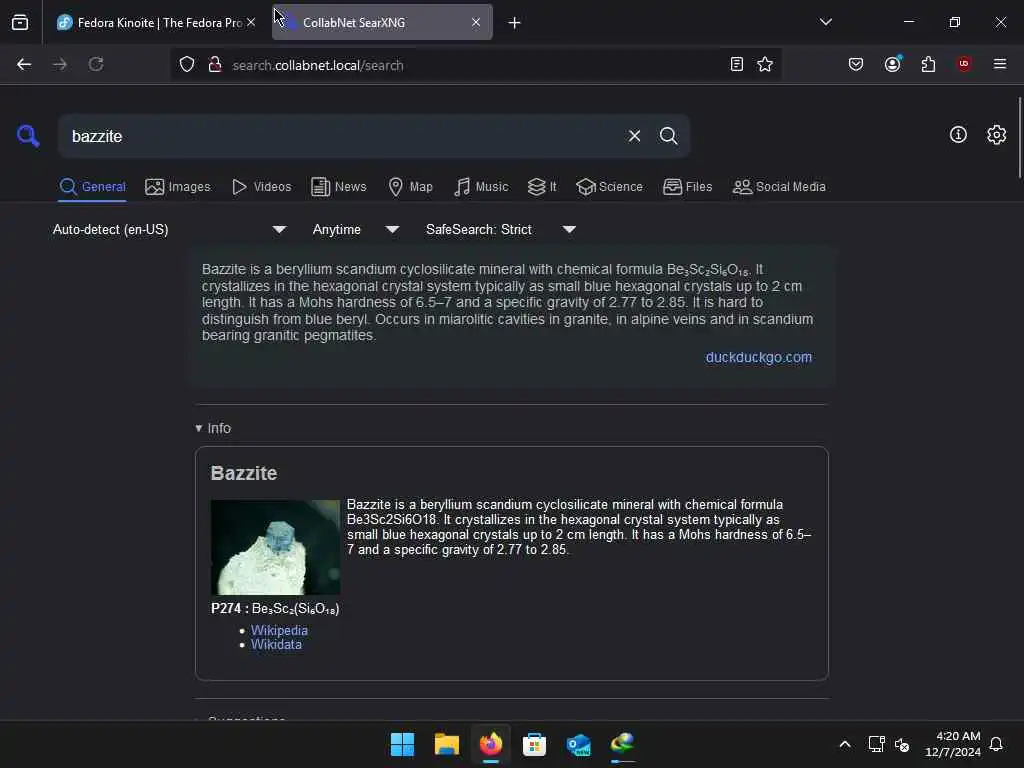The height and width of the screenshot is (768, 1024).
Task: Open SearXNG preferences gear
Action: coord(997,135)
